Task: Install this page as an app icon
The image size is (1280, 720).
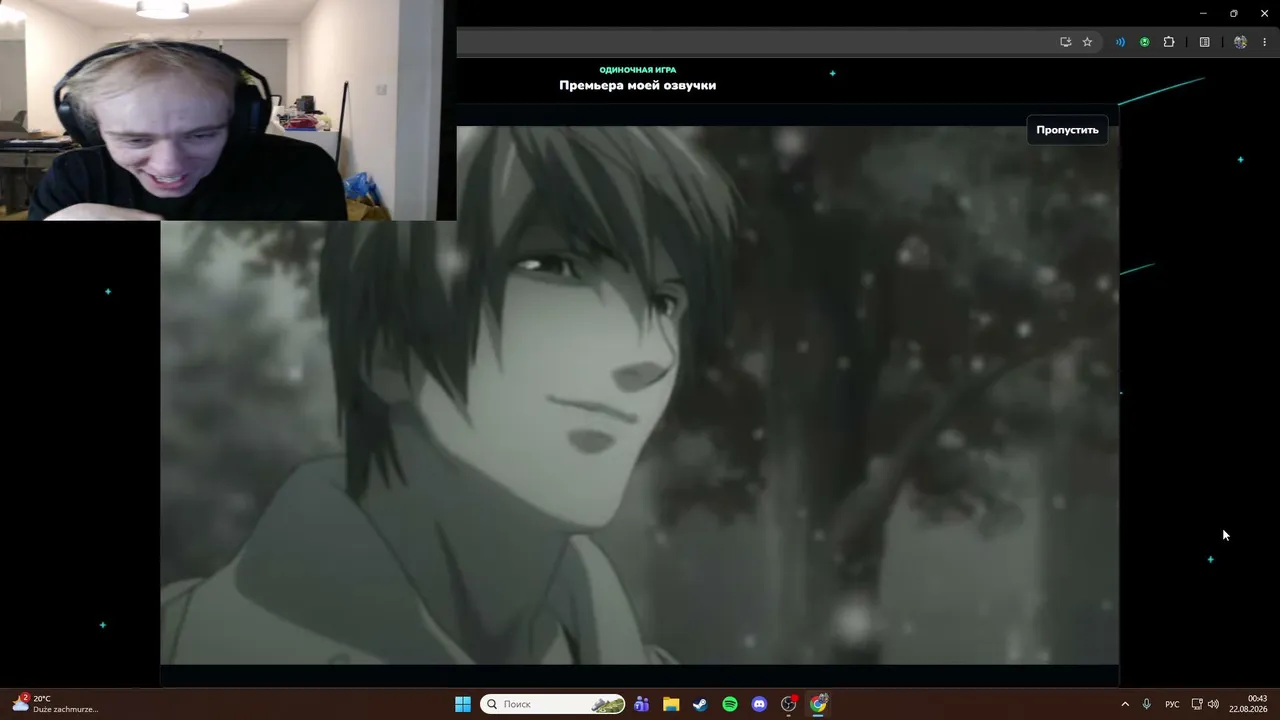Action: click(1065, 42)
